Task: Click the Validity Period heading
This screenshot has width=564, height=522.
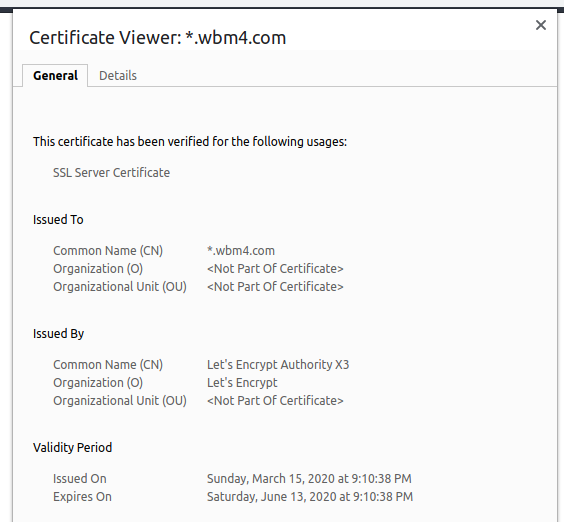Action: tap(72, 448)
